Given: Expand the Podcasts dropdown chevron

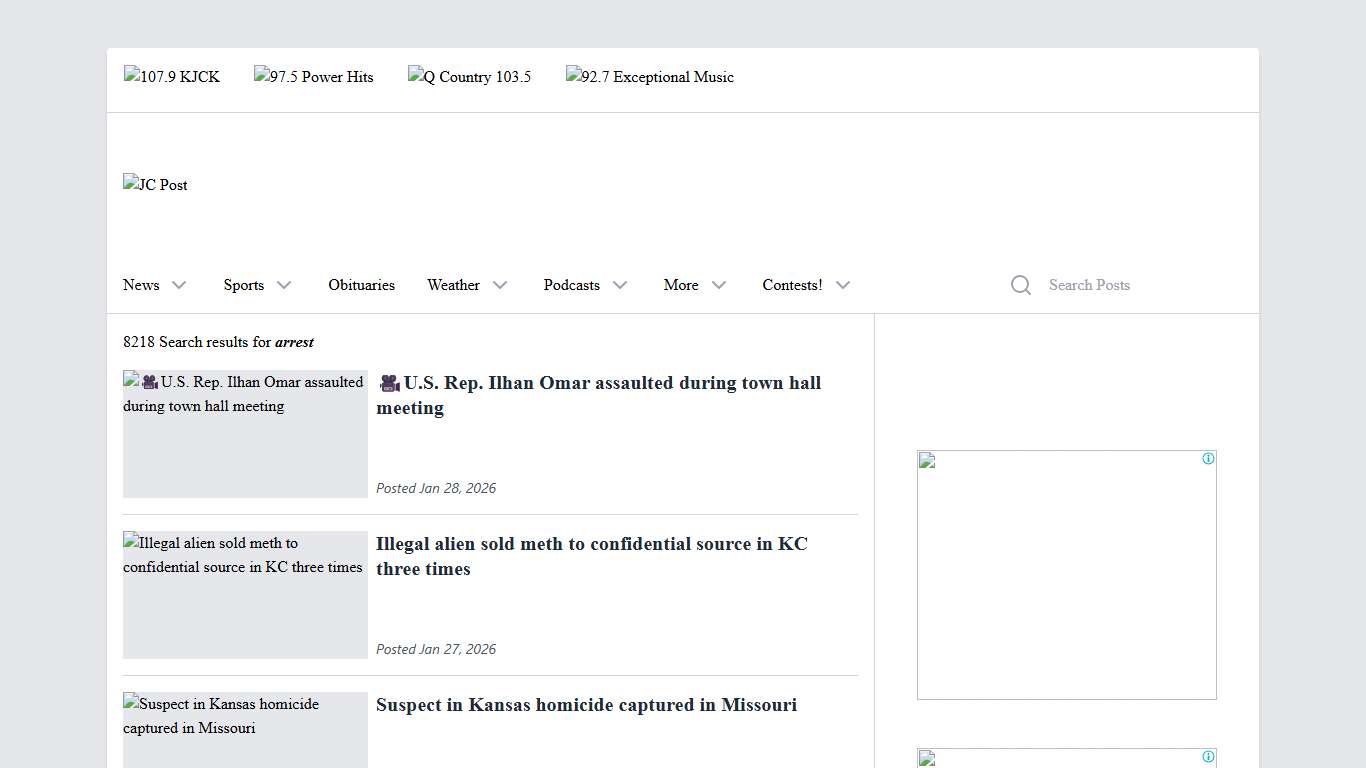Looking at the screenshot, I should click(620, 285).
